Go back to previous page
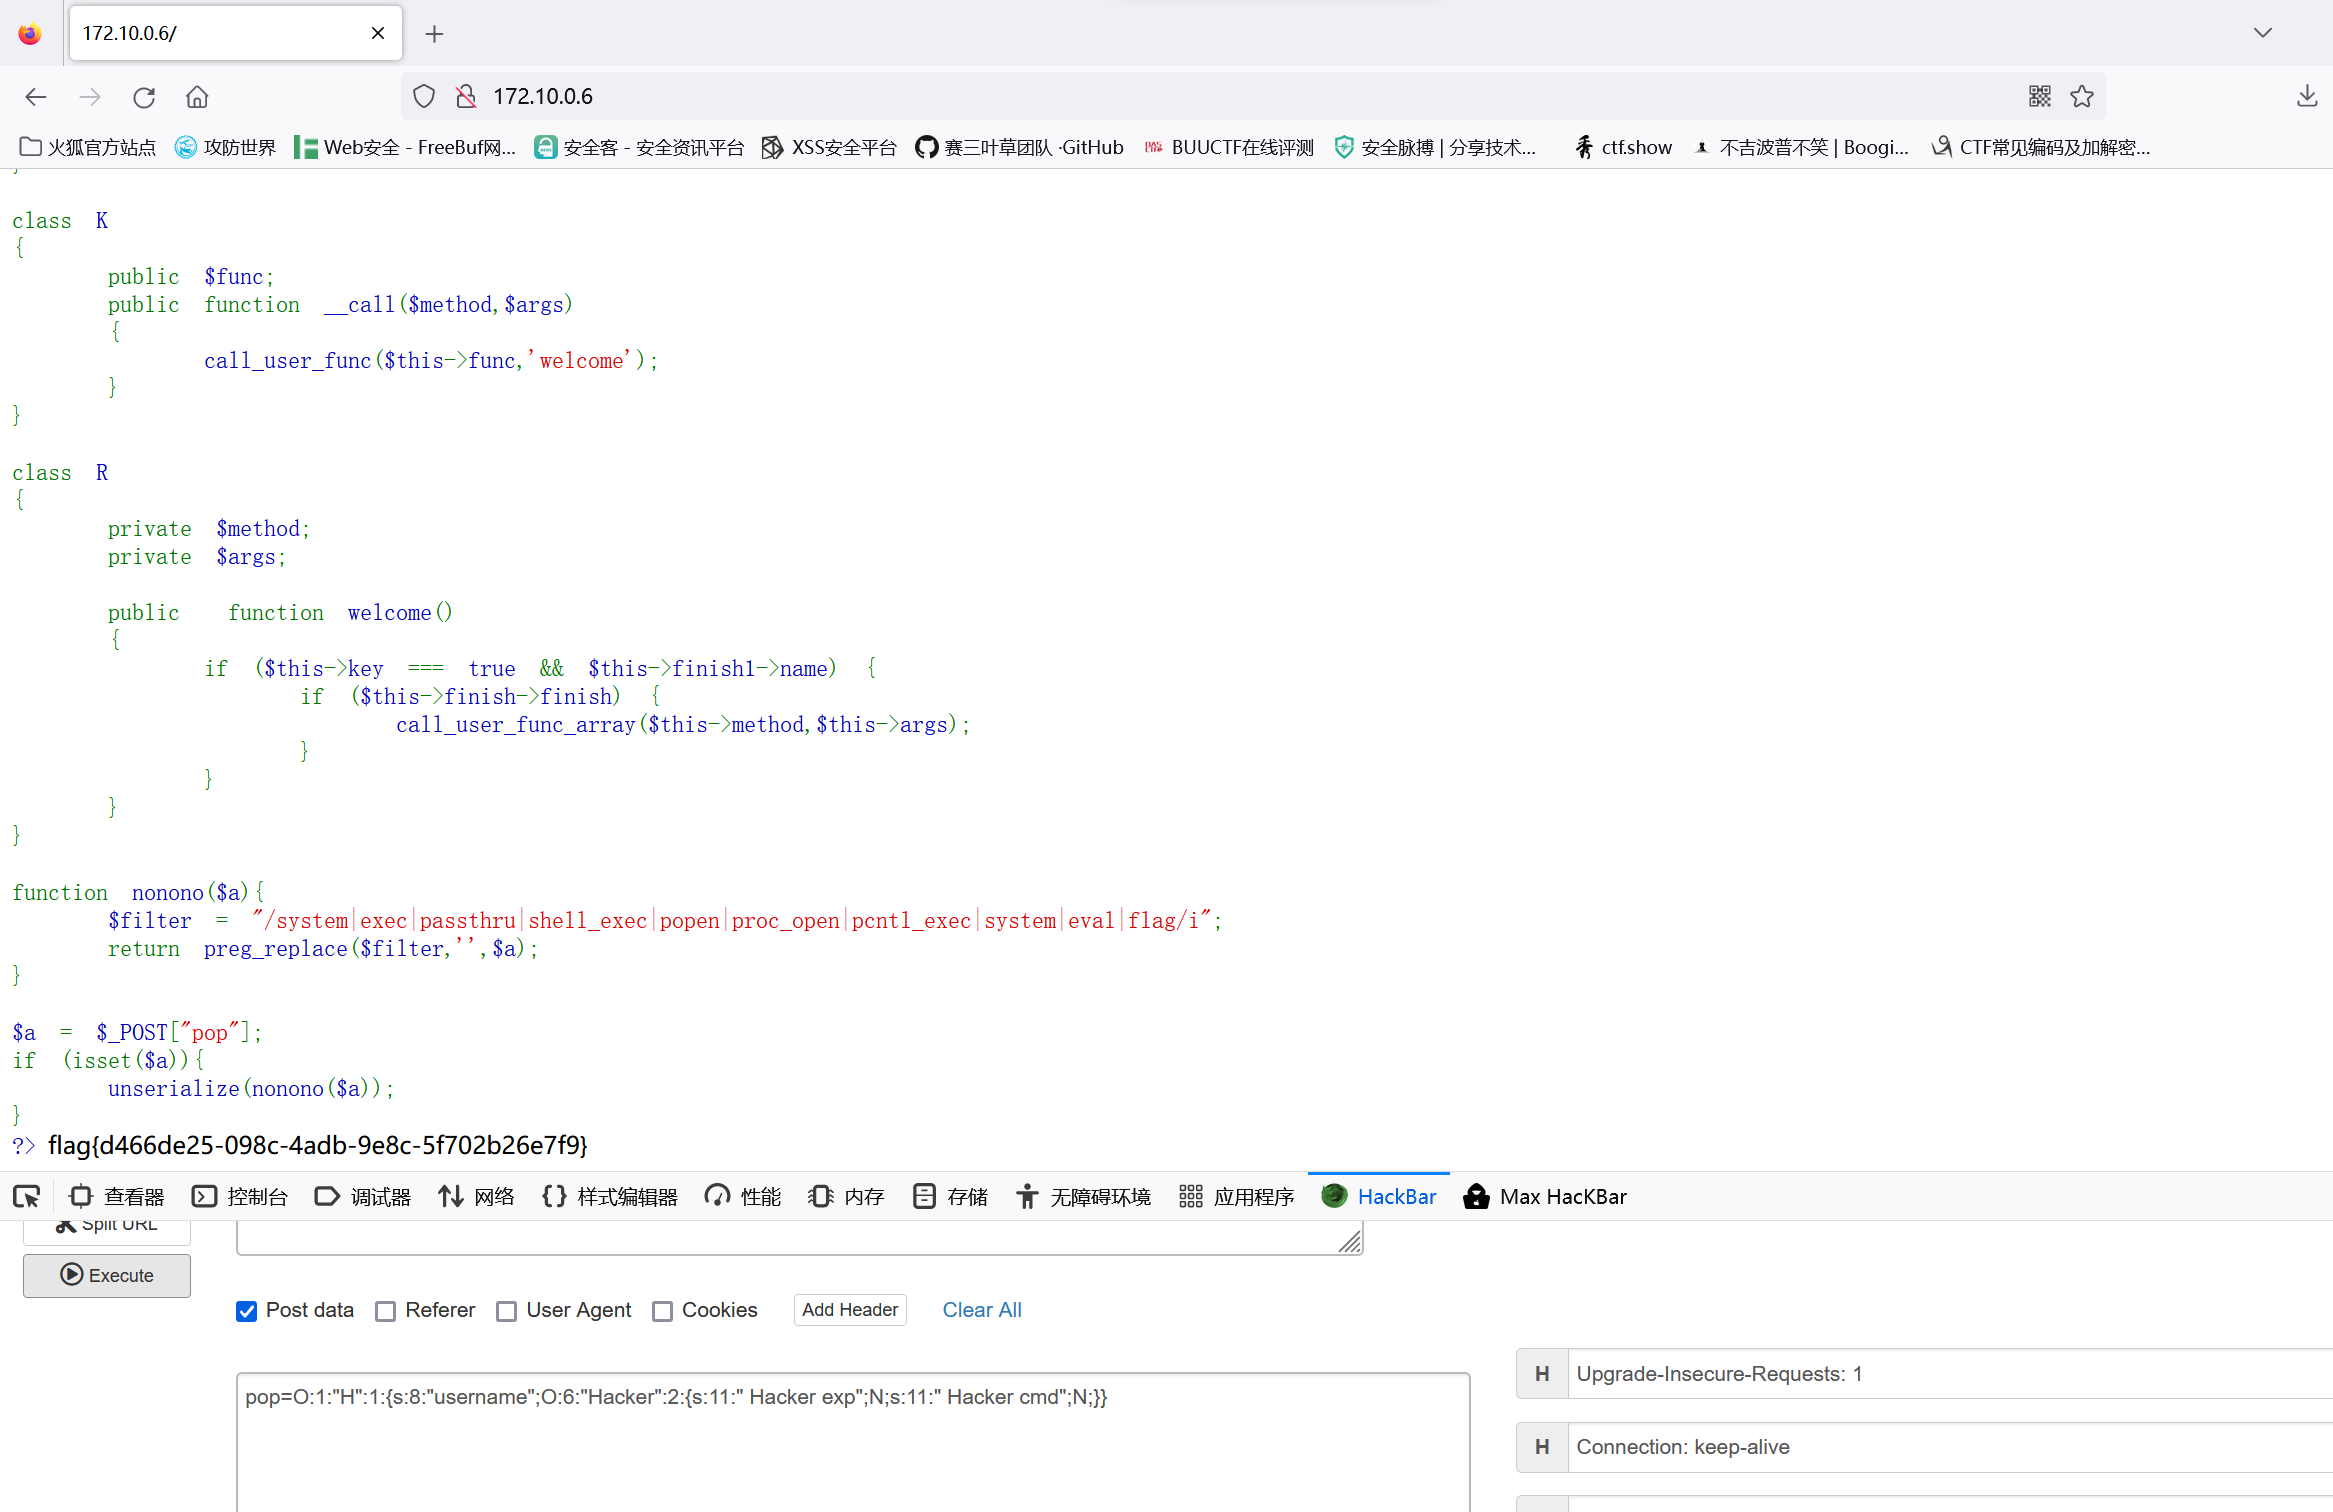The height and width of the screenshot is (1512, 2333). coord(36,97)
